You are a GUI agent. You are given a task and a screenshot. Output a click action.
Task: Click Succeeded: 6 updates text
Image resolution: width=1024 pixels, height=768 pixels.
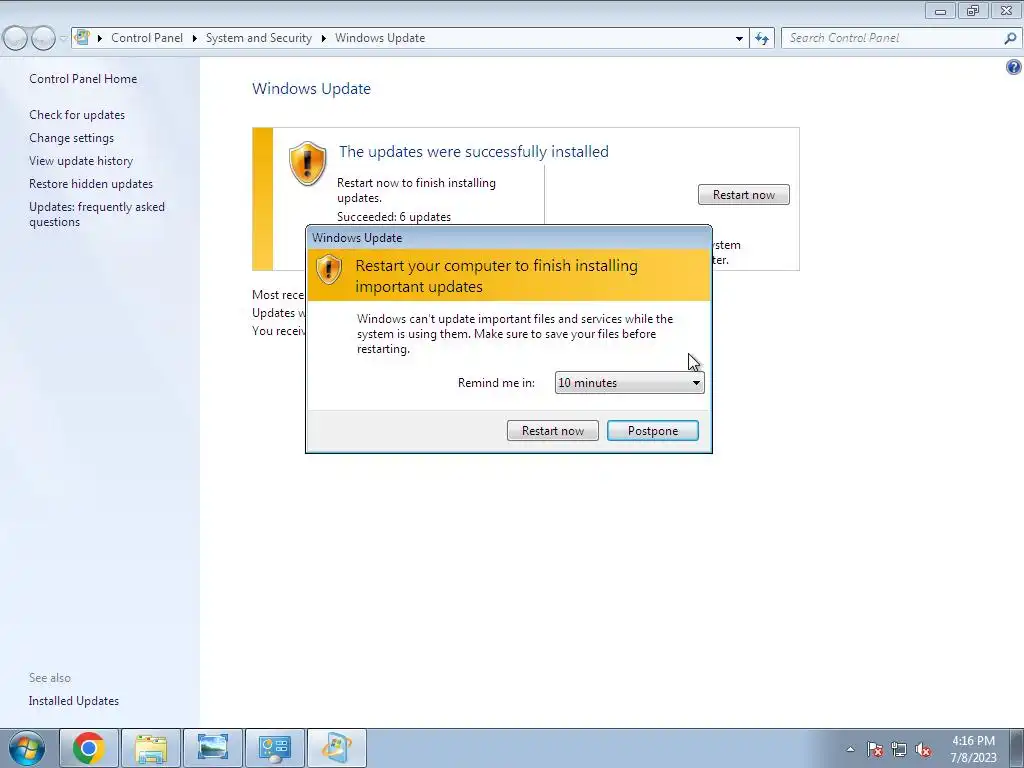[394, 216]
